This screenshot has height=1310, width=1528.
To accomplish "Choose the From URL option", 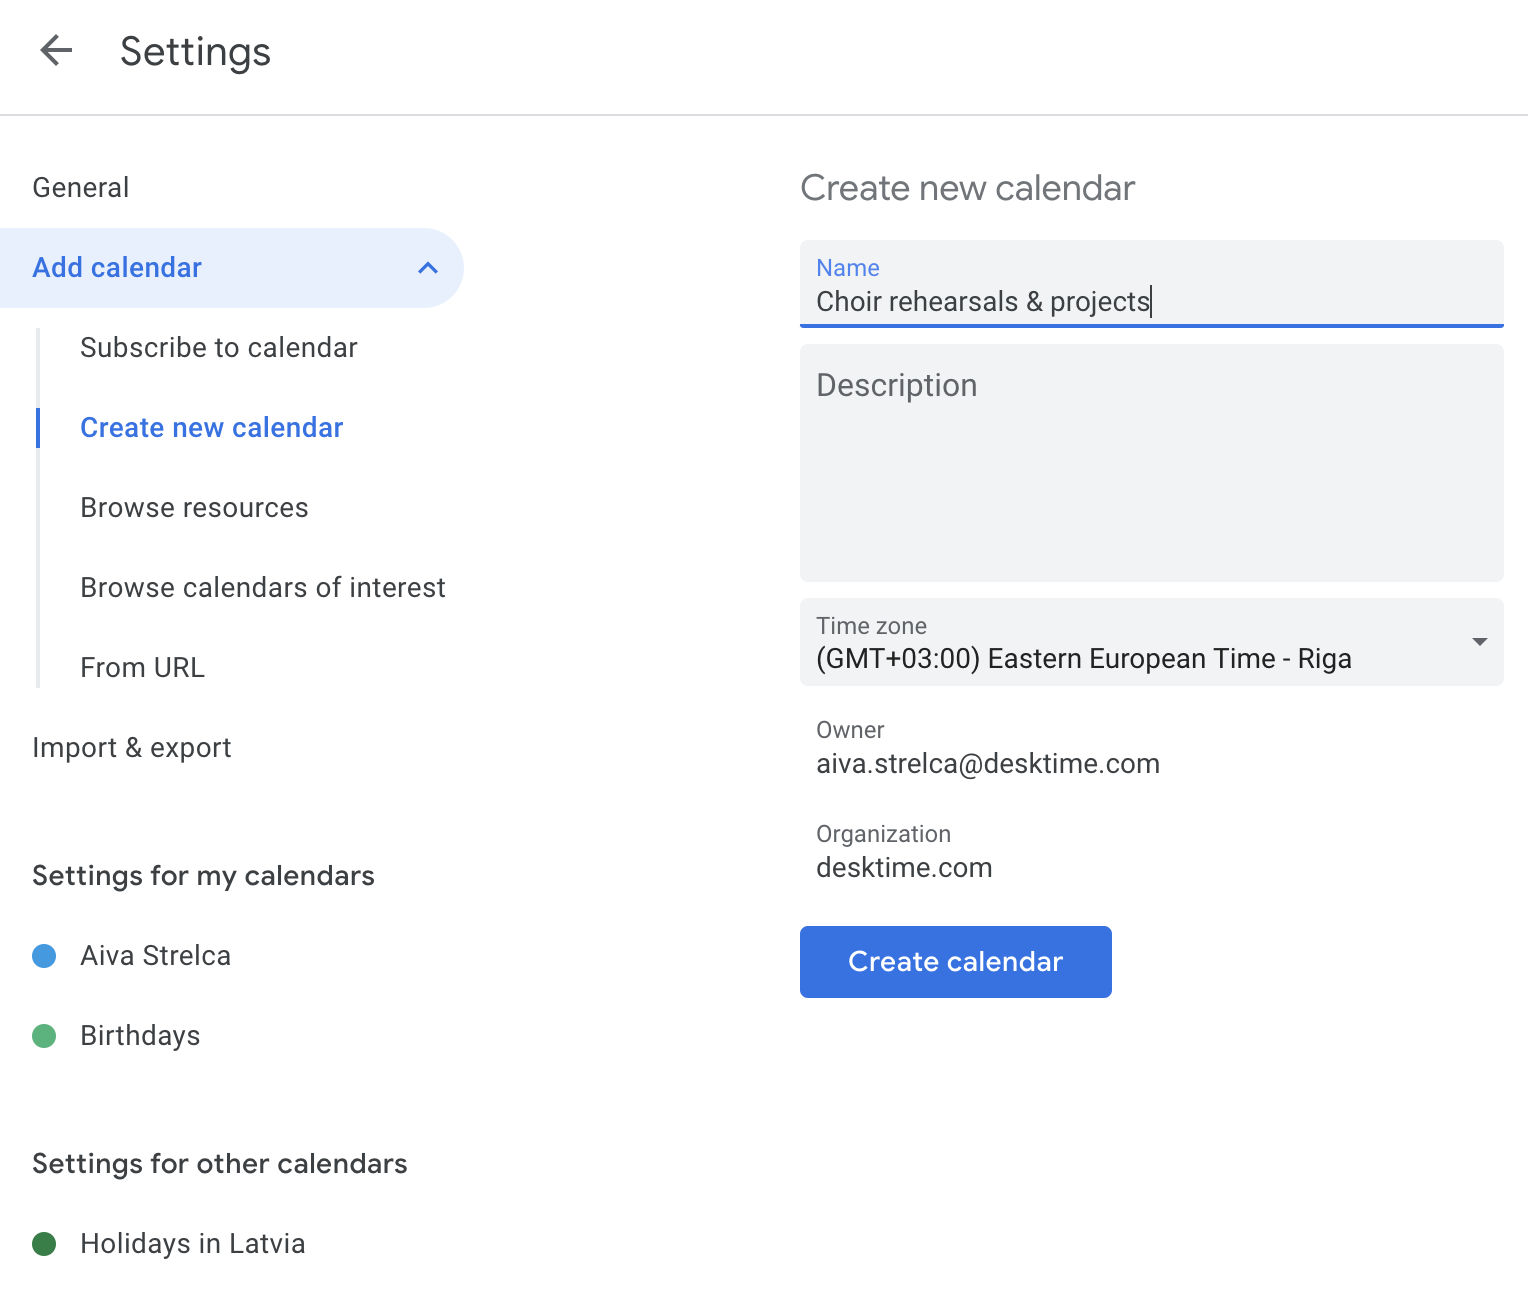I will pyautogui.click(x=142, y=668).
